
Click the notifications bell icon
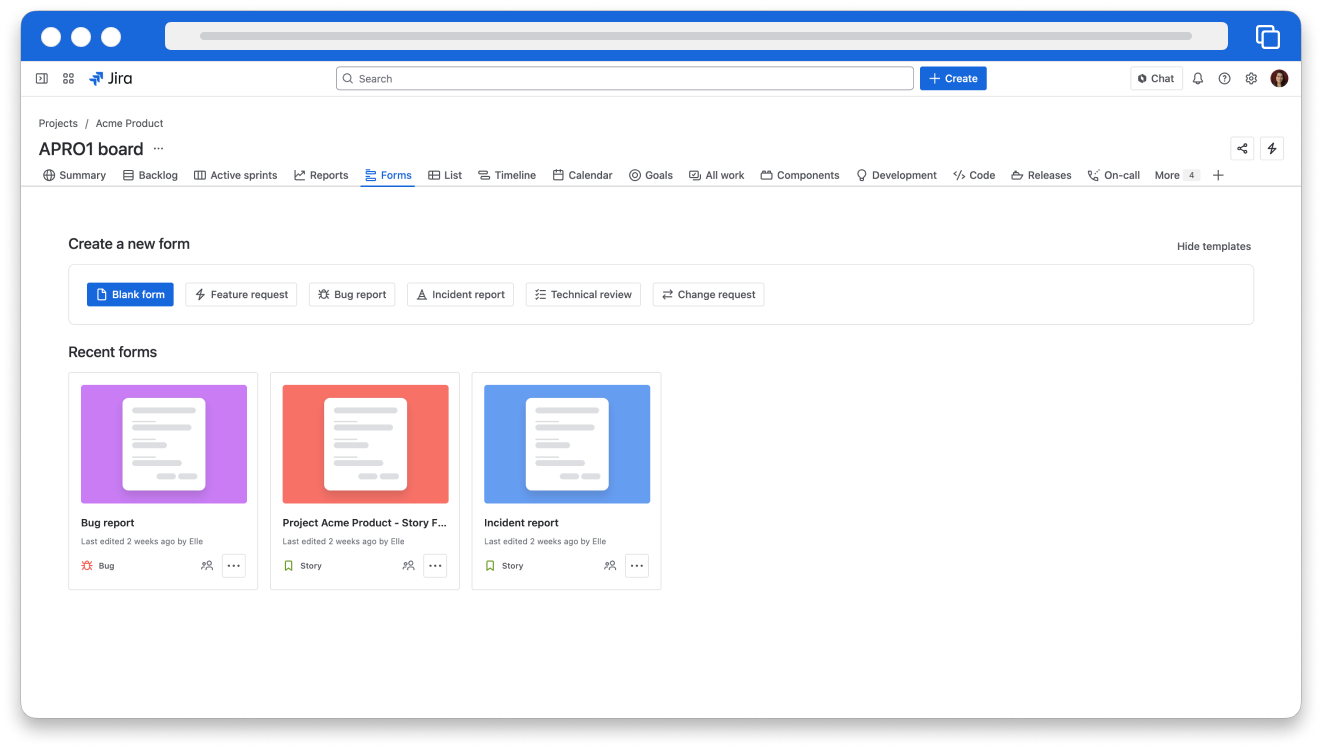coord(1198,78)
